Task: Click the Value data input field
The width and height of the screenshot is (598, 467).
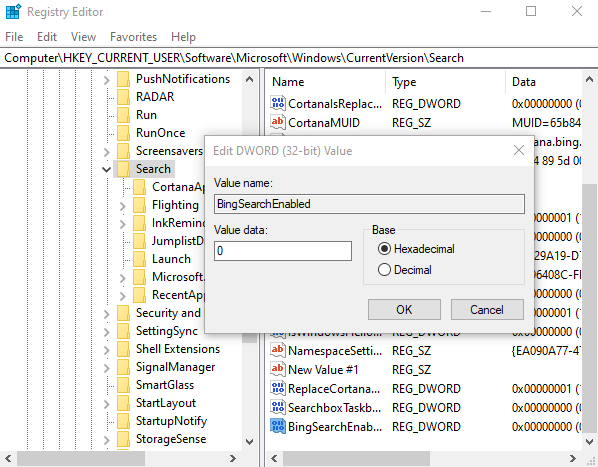Action: click(x=283, y=251)
